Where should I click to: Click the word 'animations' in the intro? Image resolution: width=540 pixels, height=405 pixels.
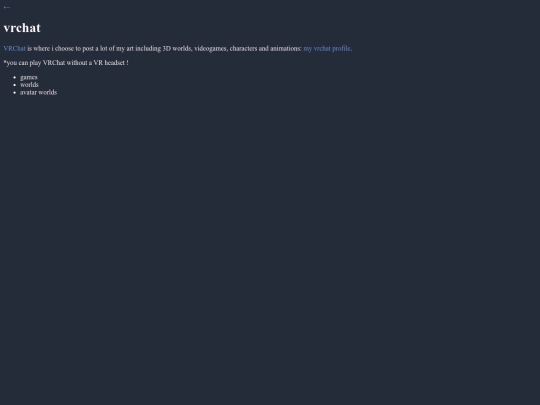pyautogui.click(x=285, y=49)
